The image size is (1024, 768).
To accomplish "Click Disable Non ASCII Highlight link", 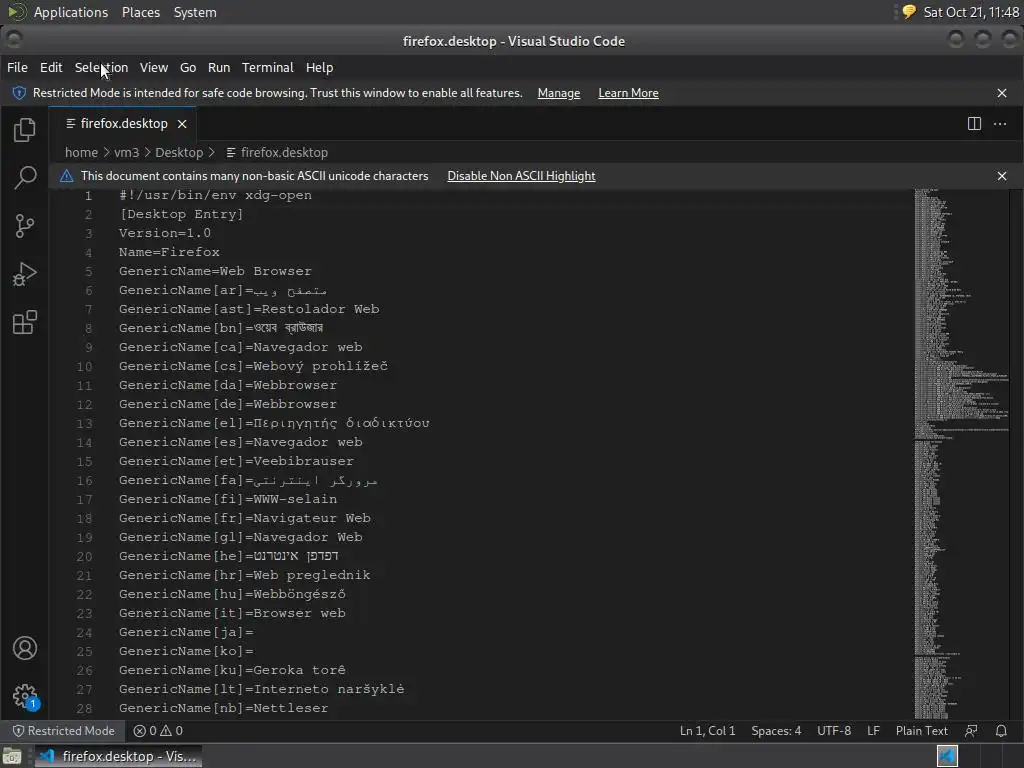I will 521,176.
